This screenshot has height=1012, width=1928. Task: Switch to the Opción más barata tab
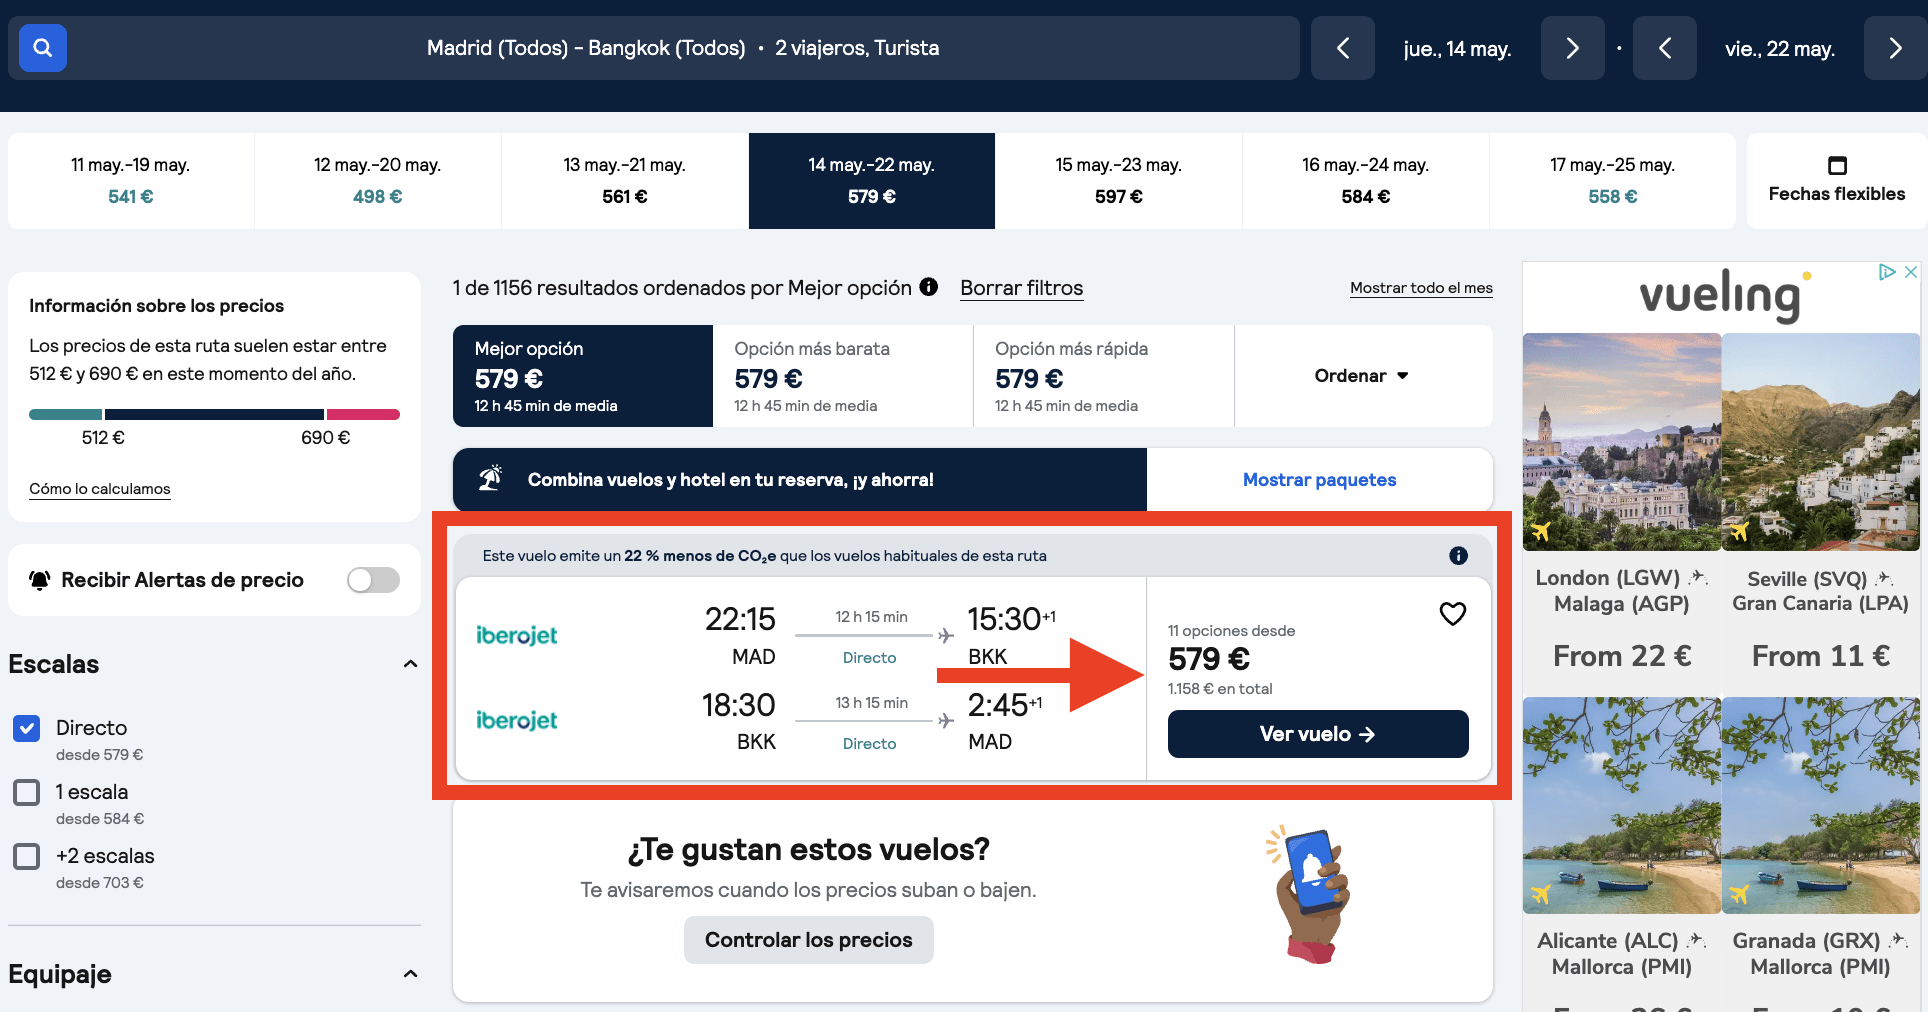tap(843, 375)
